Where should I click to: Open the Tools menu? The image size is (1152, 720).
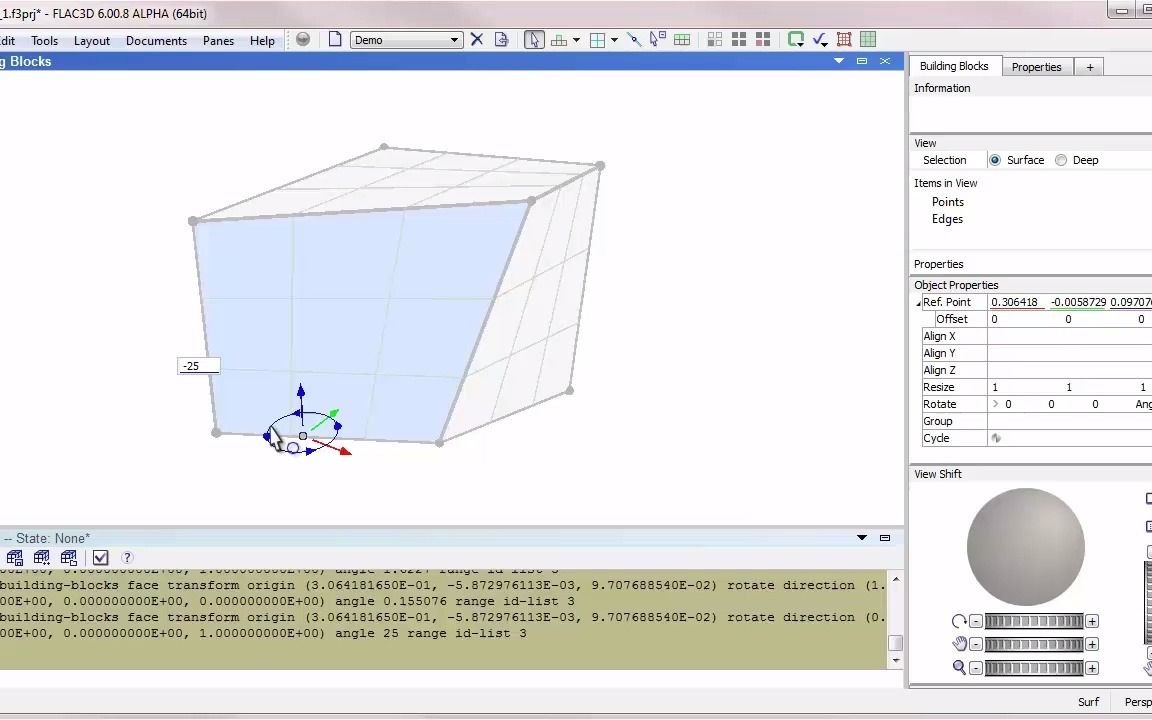(x=43, y=40)
